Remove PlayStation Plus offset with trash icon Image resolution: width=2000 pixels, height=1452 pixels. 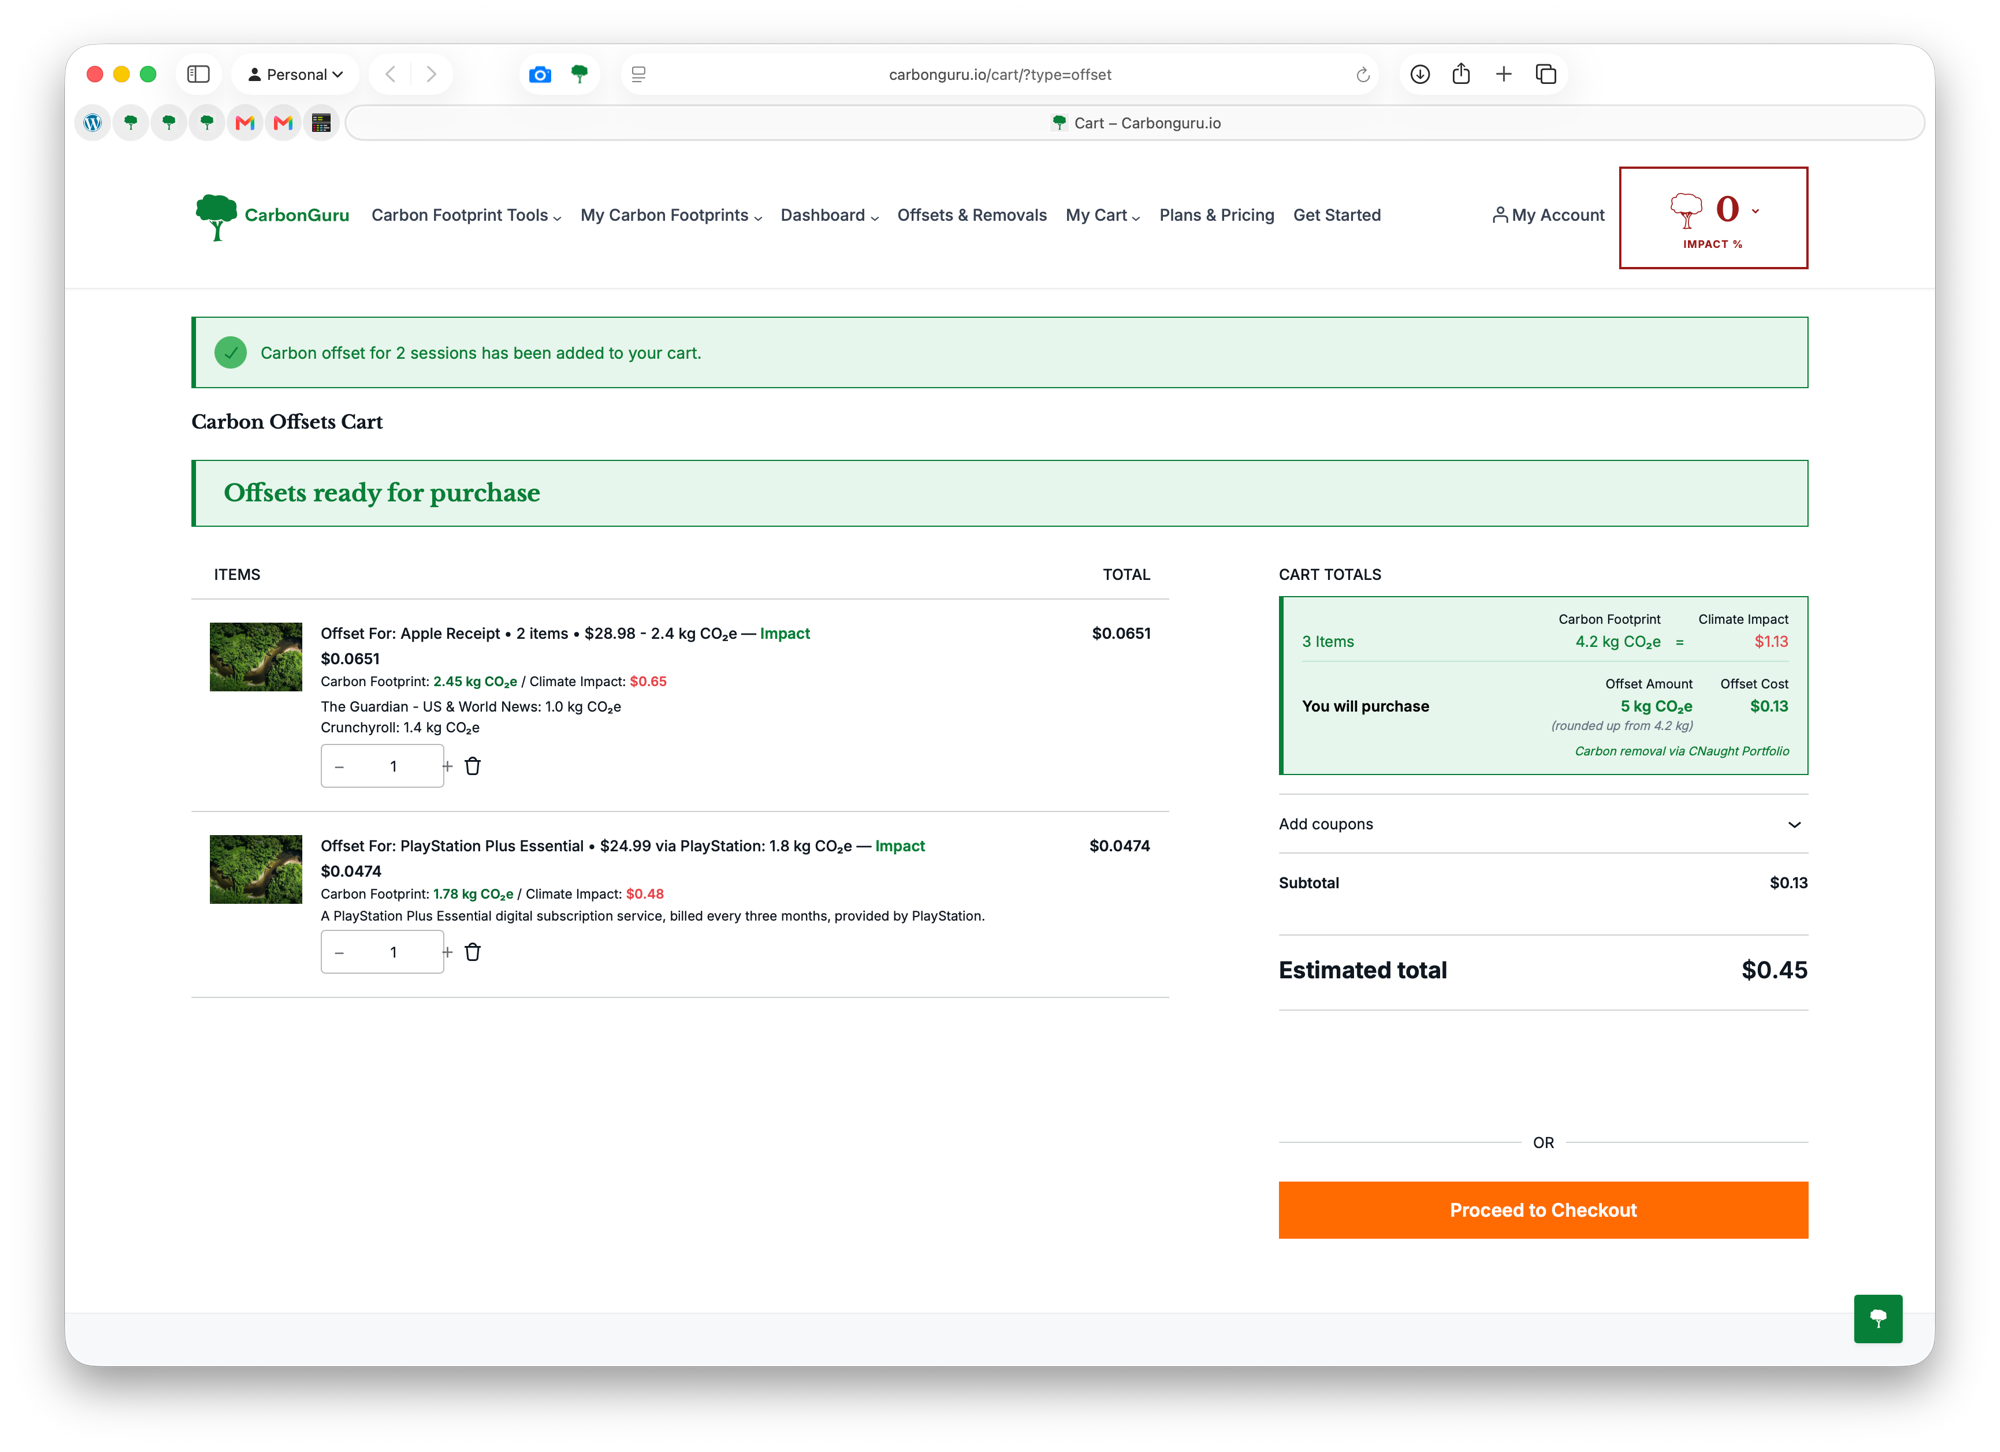473,952
